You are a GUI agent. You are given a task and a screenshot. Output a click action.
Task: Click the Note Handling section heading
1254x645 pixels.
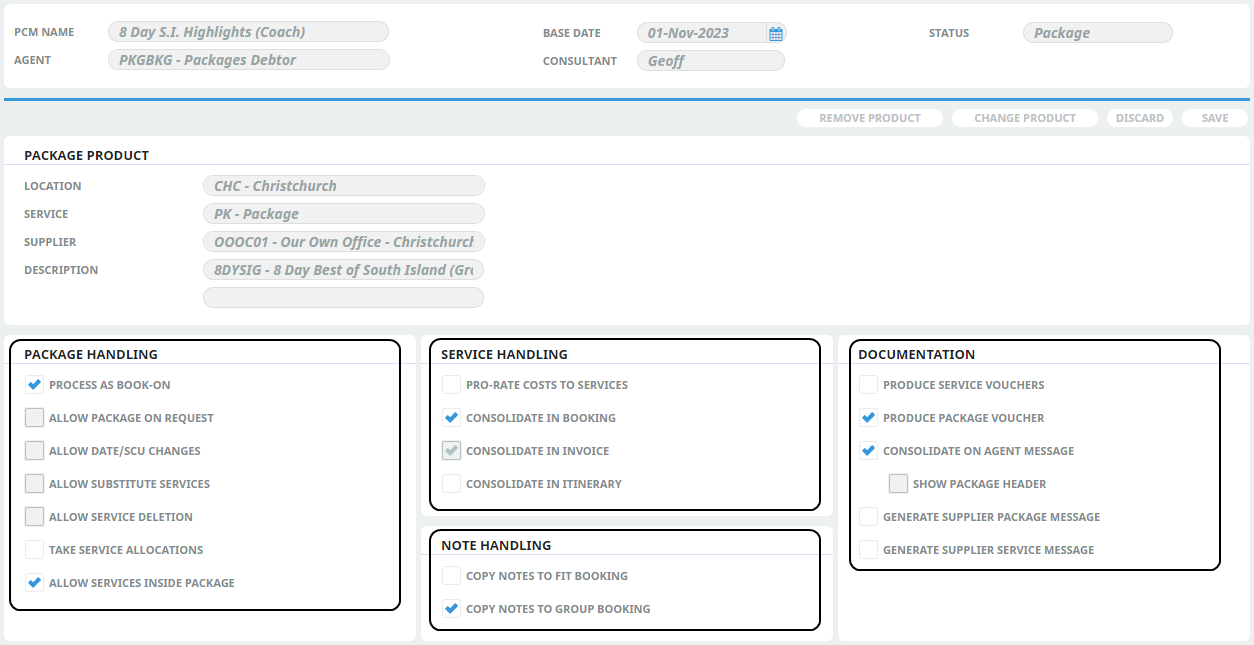(496, 545)
